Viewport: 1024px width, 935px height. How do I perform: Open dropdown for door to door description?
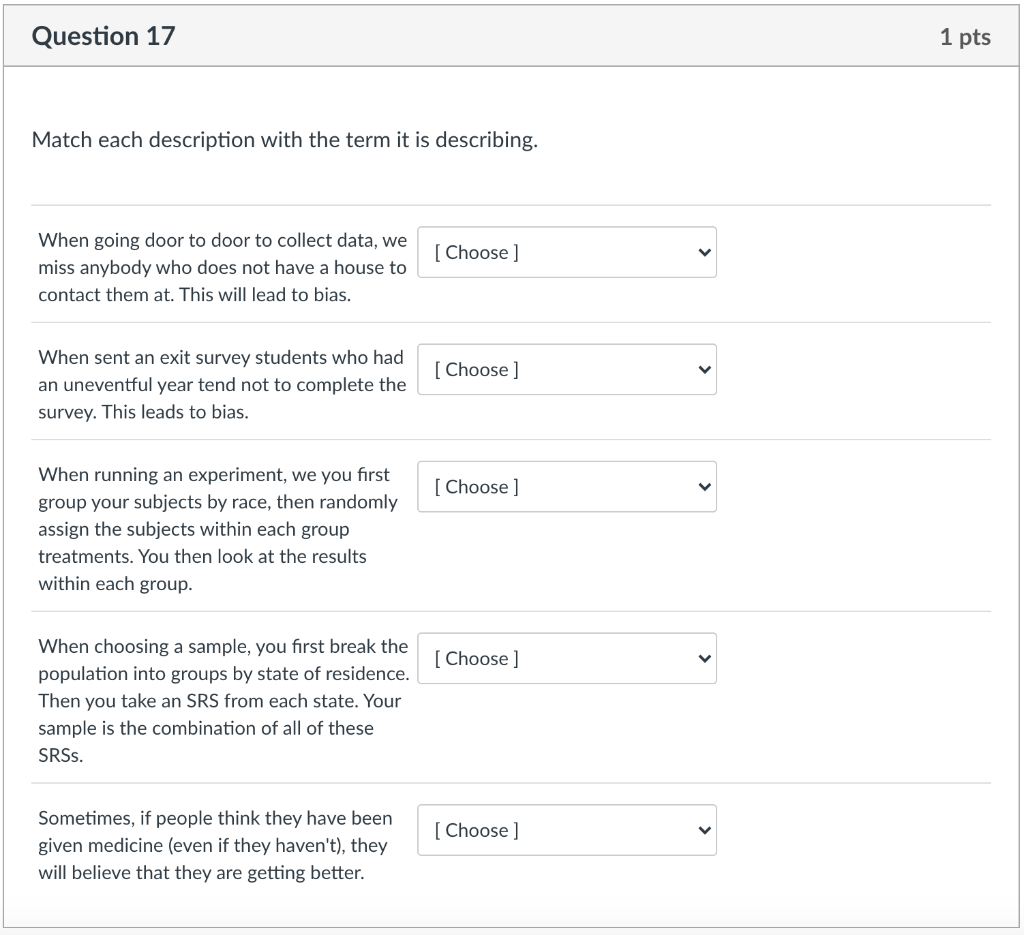(566, 252)
